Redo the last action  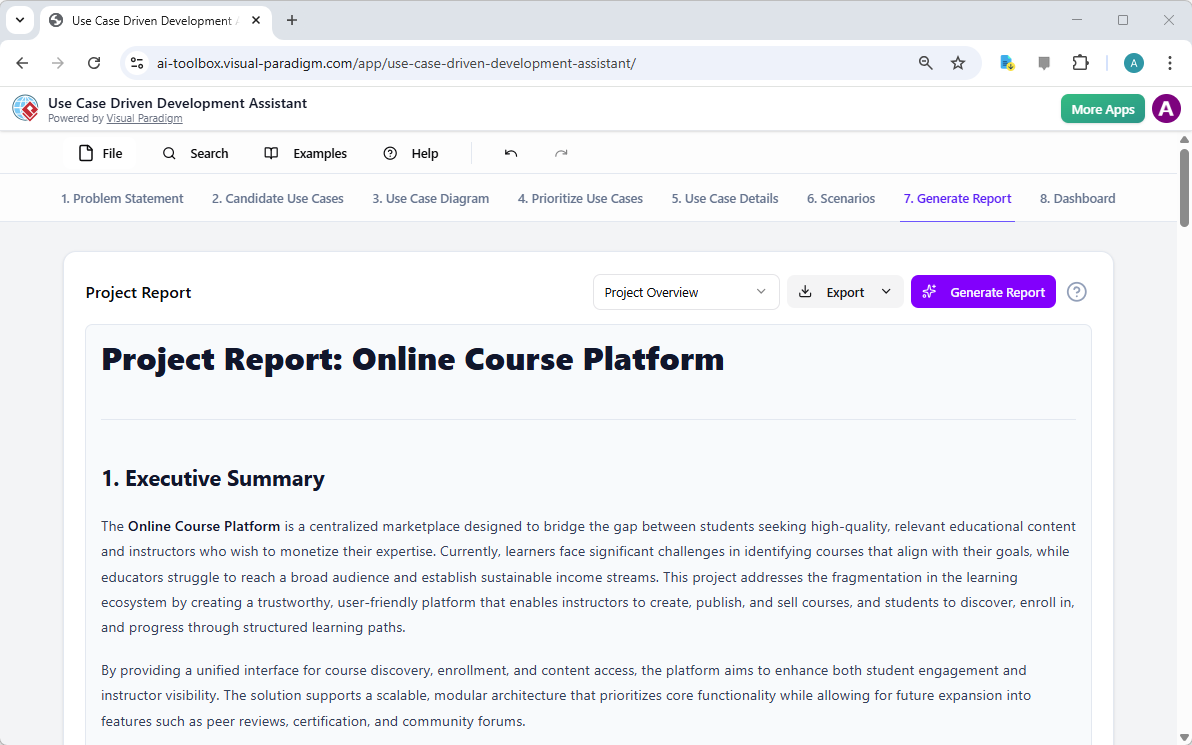[x=561, y=153]
